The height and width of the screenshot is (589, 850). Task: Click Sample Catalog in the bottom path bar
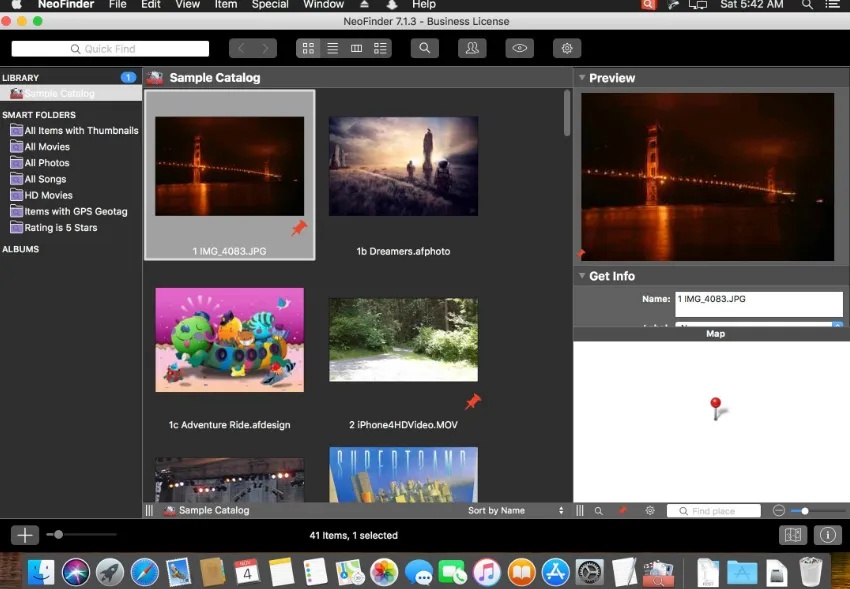coord(207,510)
